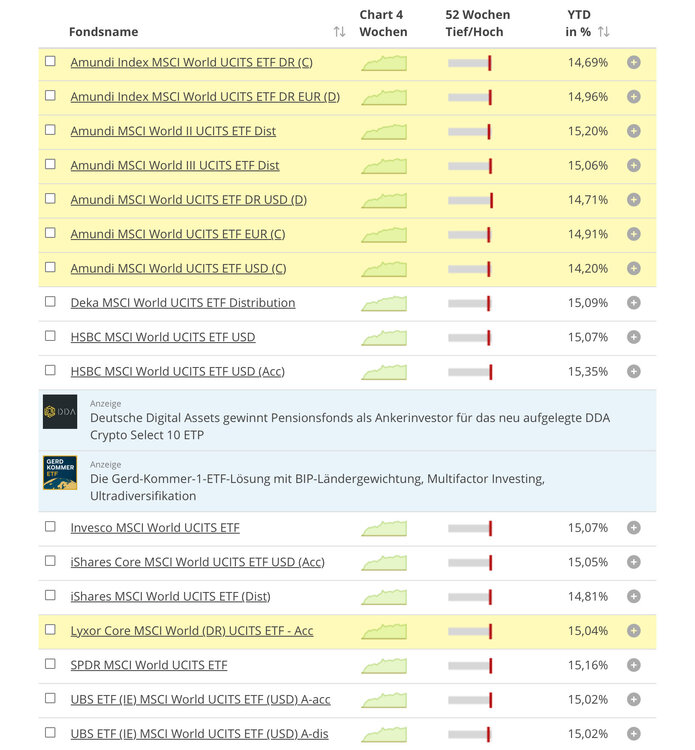Open 4-week chart for SPDR MSCI World
The width and height of the screenshot is (695, 750).
pos(384,666)
